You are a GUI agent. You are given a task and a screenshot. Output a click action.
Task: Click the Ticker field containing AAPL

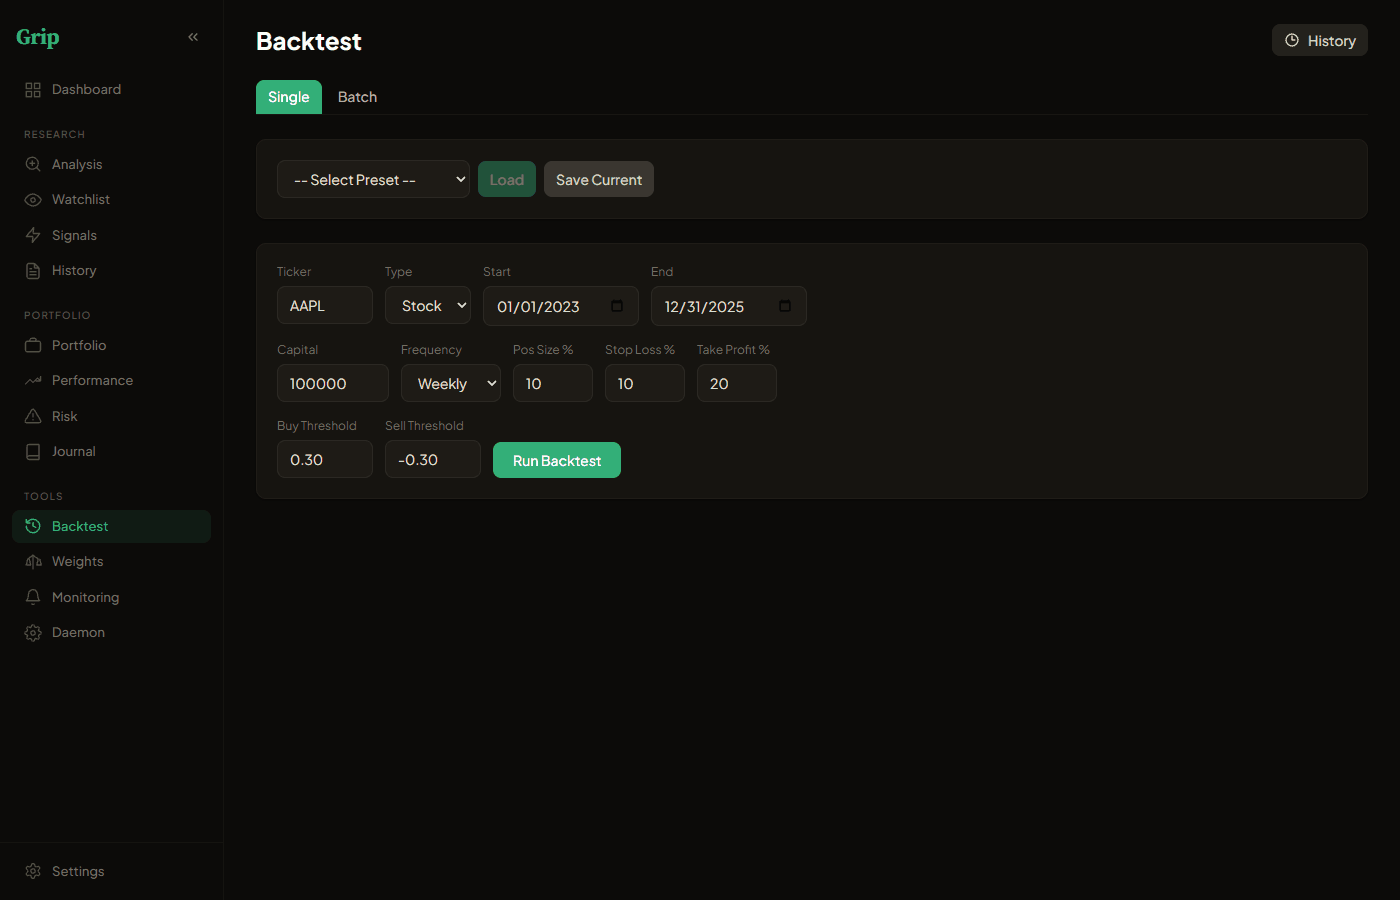click(x=324, y=305)
